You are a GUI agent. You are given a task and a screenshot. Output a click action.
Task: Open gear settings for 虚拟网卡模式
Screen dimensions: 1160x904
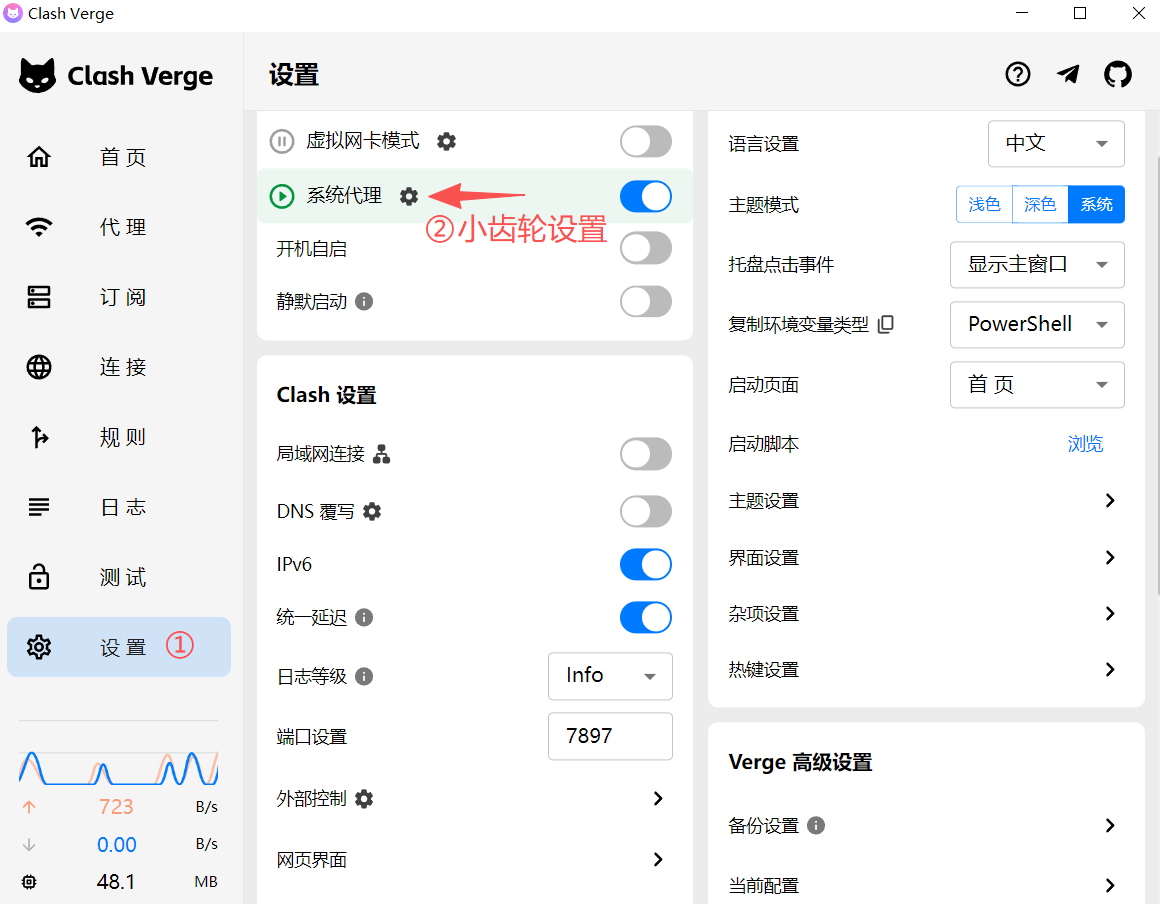tap(446, 141)
